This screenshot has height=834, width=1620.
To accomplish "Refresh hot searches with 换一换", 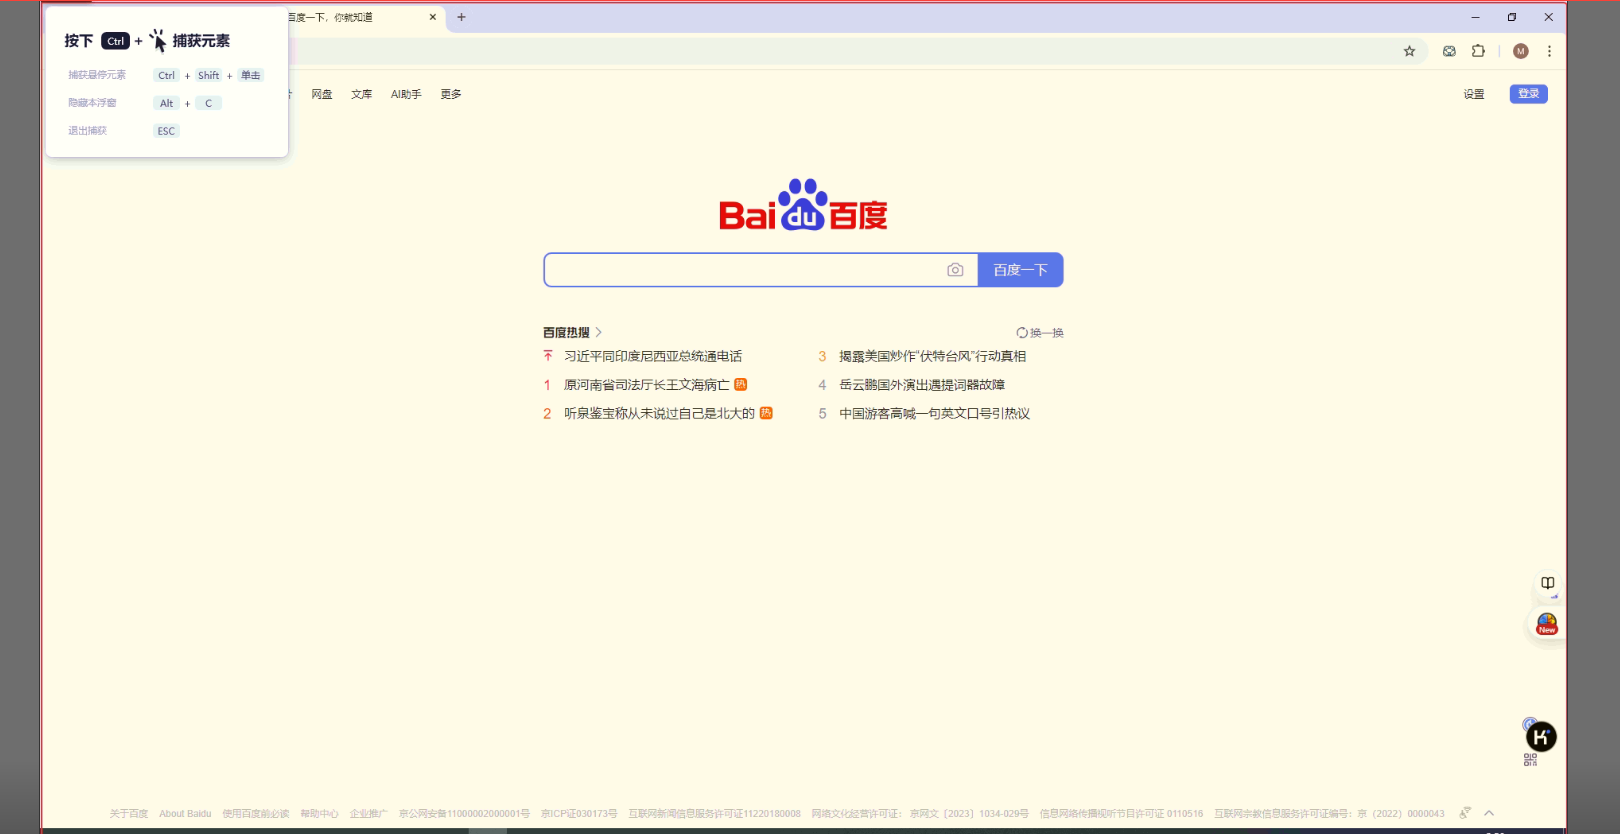I will tap(1040, 333).
